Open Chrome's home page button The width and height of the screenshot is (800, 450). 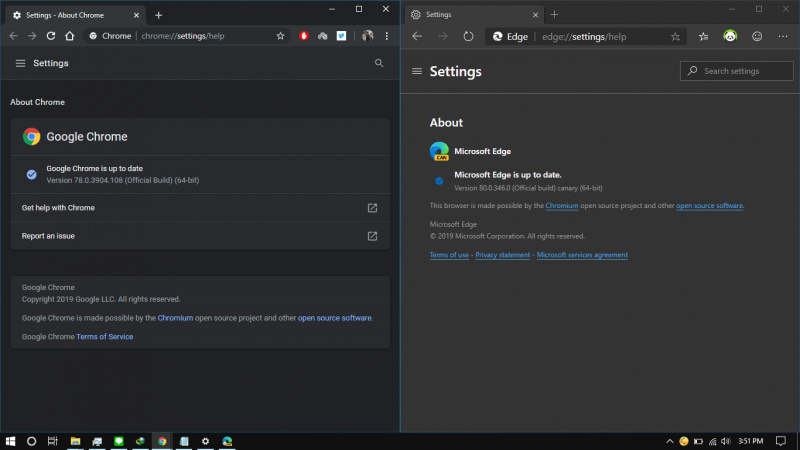tap(69, 36)
